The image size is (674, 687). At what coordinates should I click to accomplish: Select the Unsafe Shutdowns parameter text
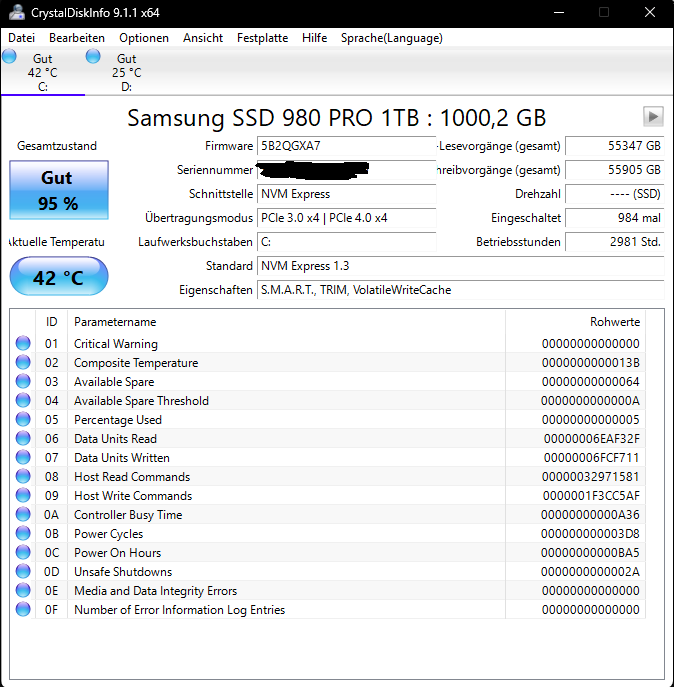pyautogui.click(x=123, y=572)
